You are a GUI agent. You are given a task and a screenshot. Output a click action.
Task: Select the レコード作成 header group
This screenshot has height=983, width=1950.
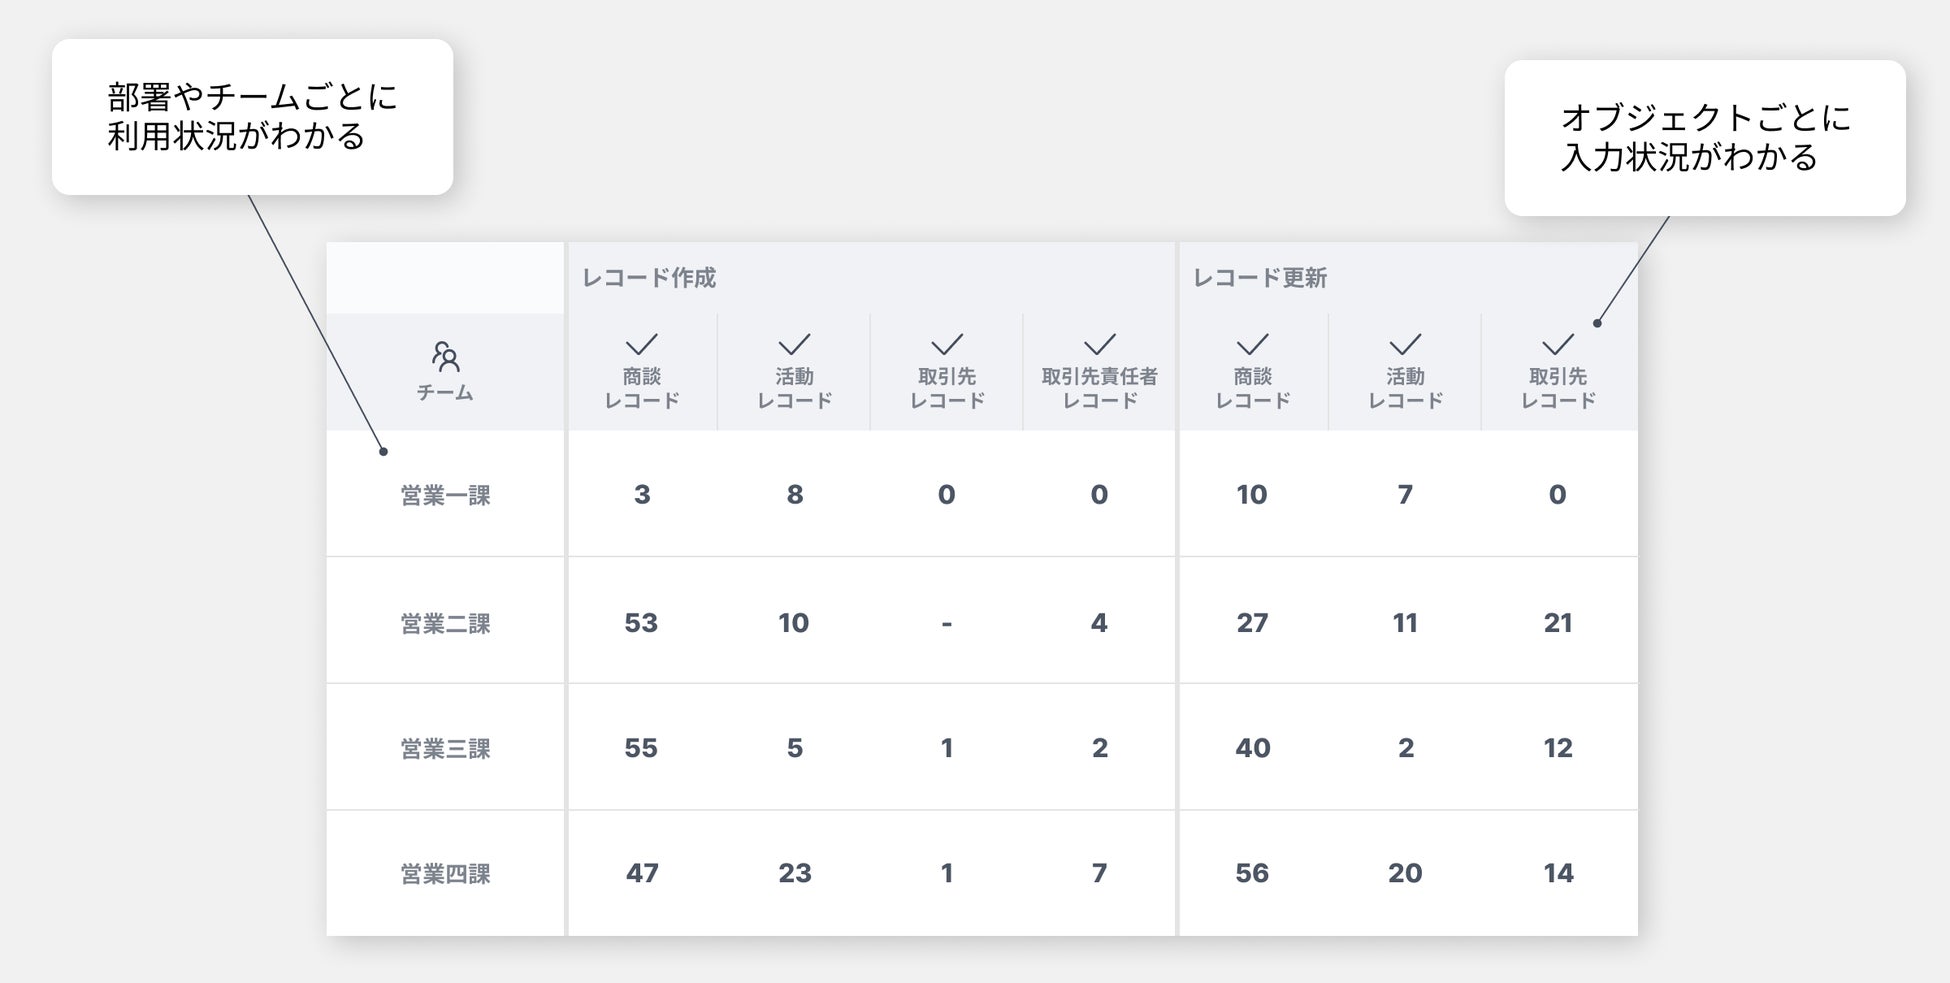(649, 278)
